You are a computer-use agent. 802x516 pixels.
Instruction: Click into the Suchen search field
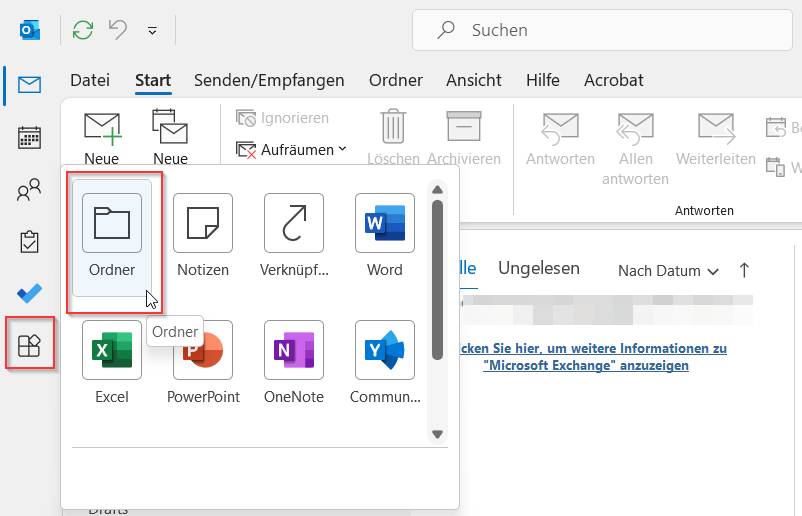[x=602, y=30]
